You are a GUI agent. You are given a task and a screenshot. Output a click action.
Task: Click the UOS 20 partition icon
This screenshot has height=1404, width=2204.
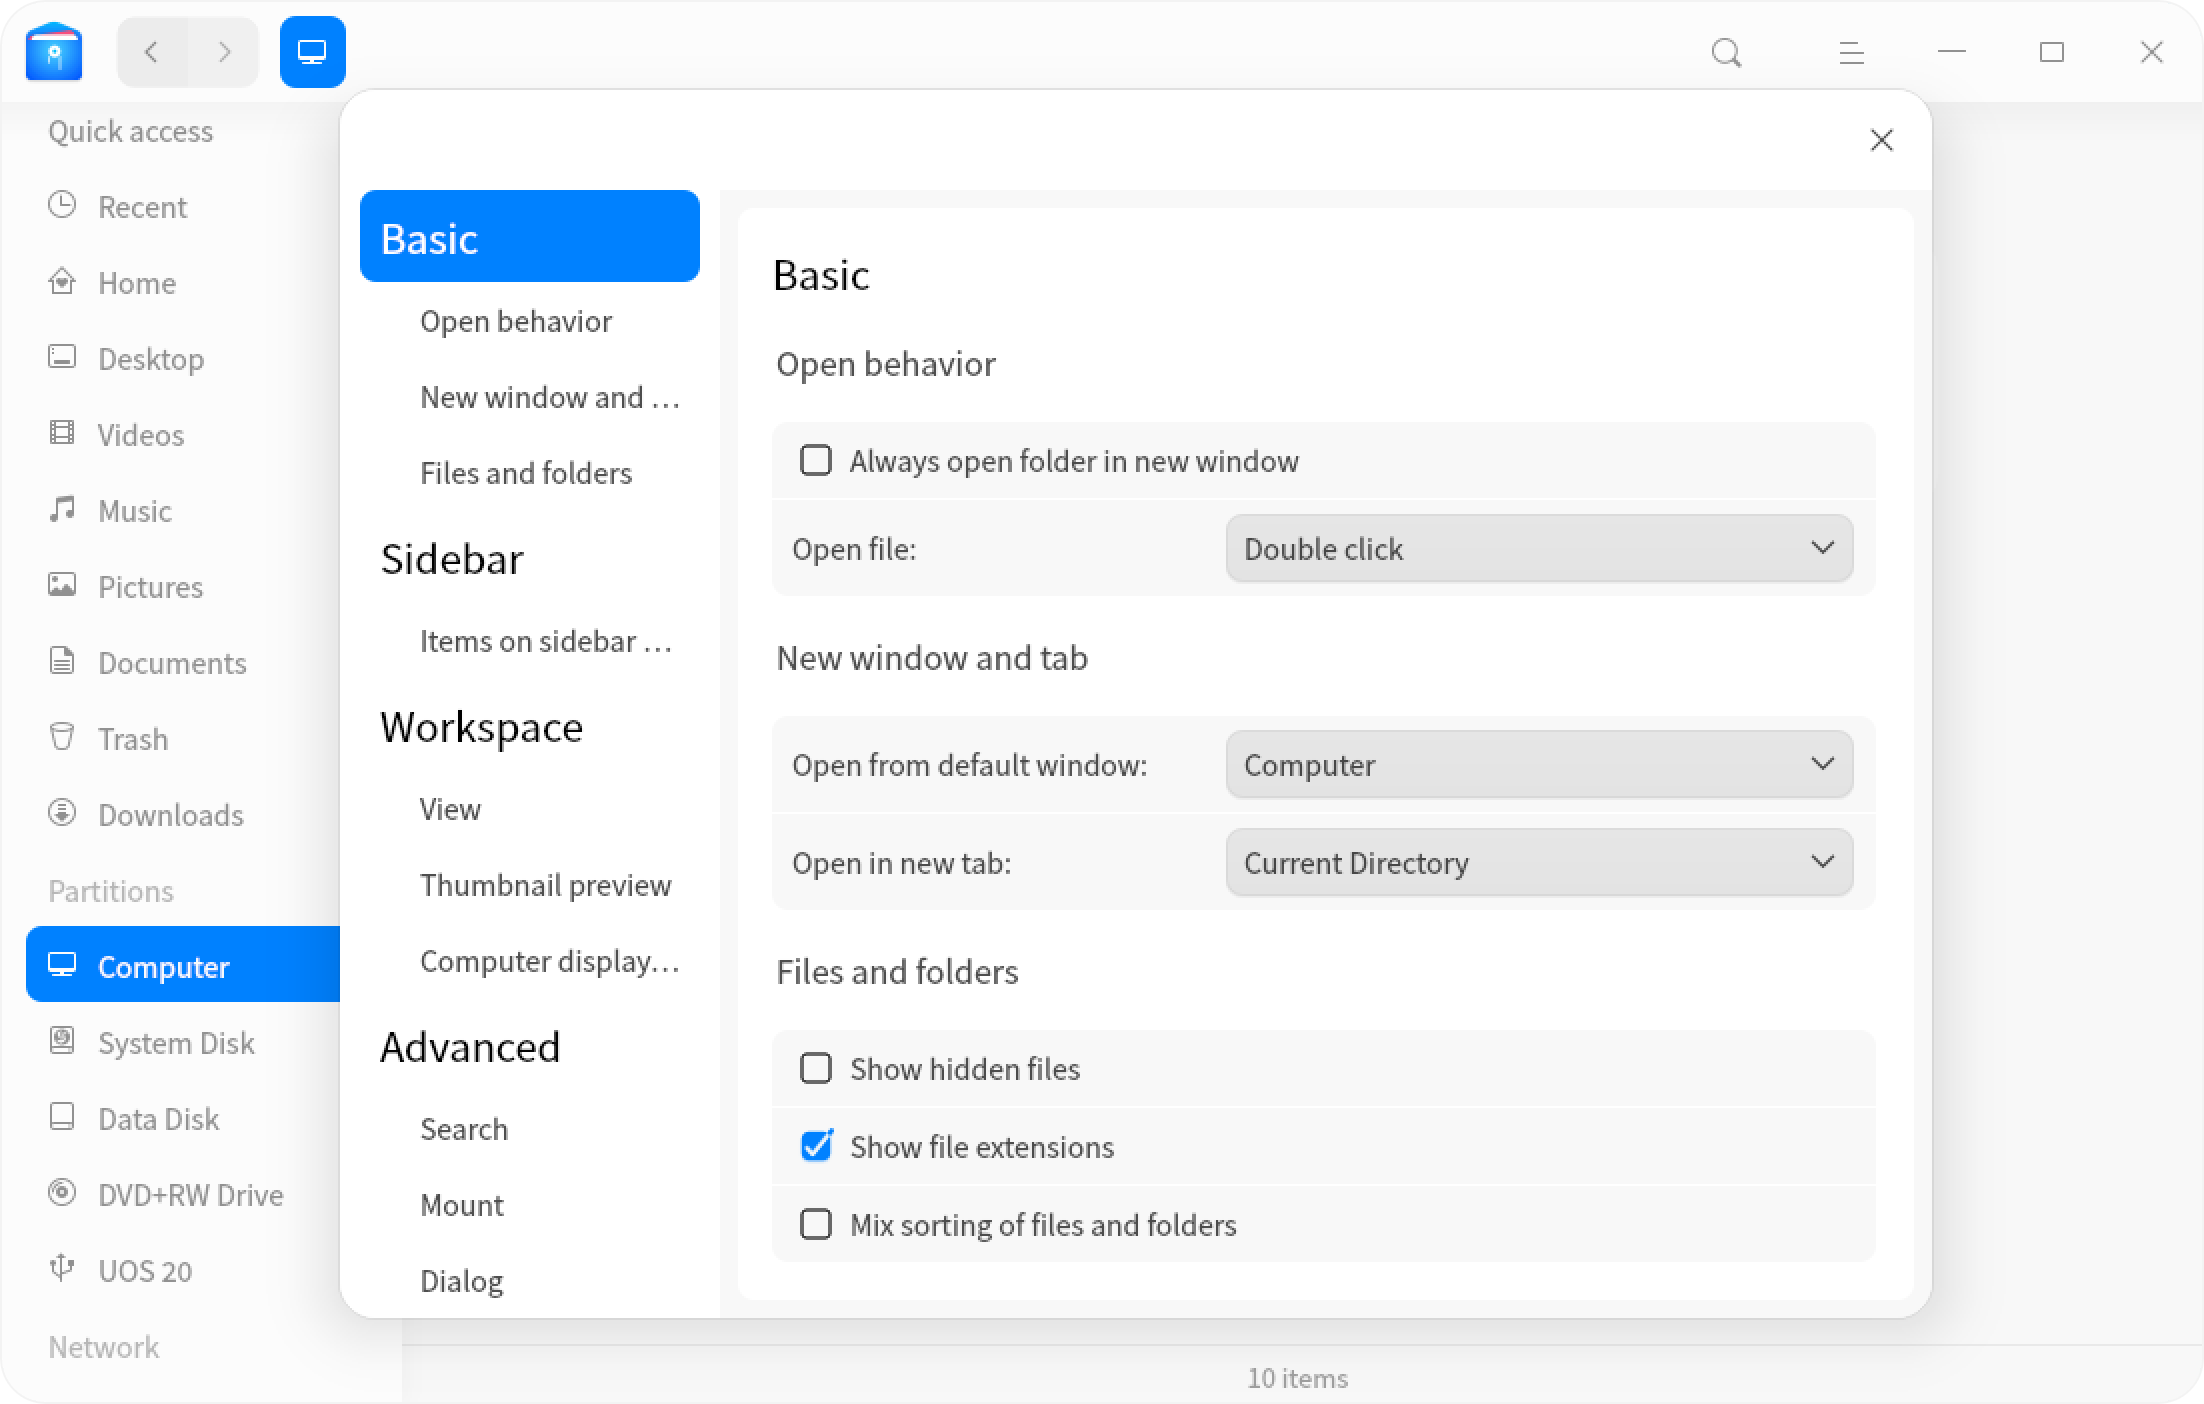click(x=62, y=1270)
